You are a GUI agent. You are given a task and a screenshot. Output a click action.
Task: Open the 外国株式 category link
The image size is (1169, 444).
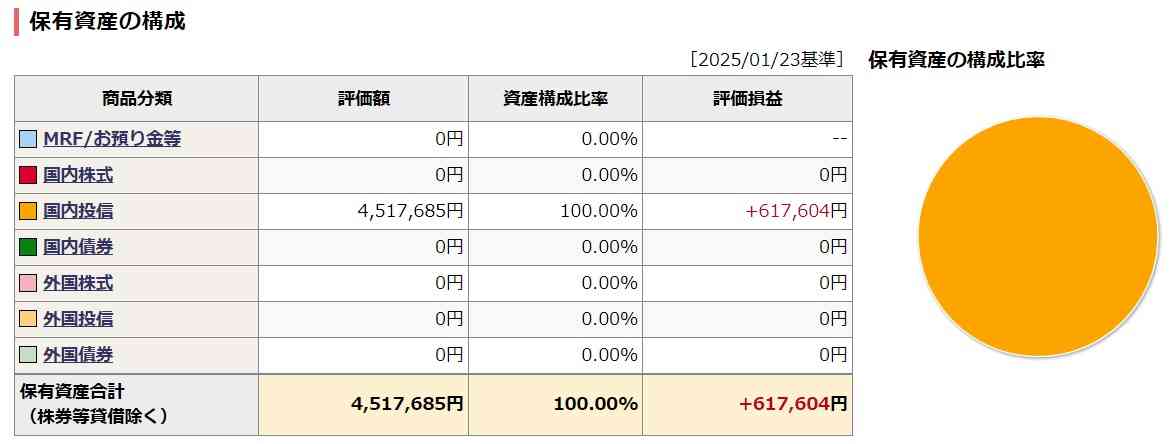(x=78, y=283)
